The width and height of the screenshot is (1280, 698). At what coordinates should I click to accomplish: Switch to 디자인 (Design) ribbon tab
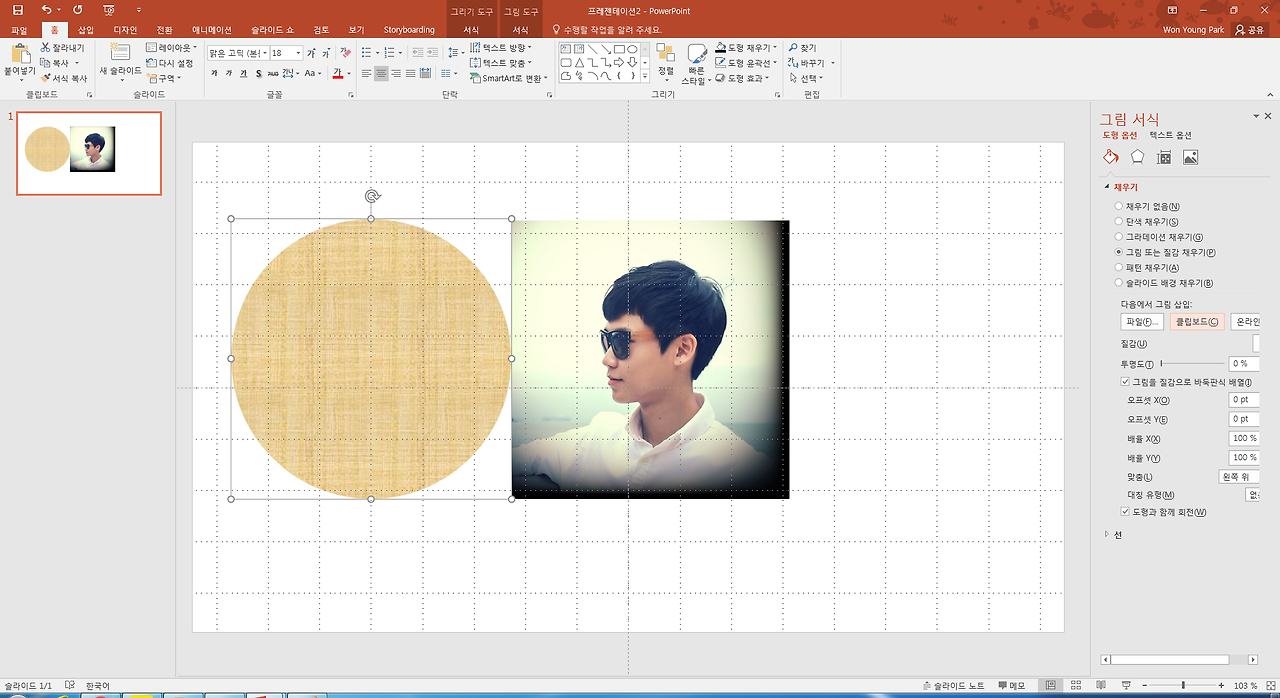(x=125, y=30)
